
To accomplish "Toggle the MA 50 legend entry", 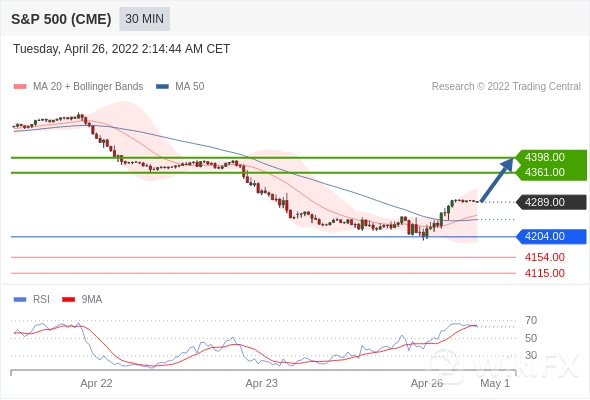I will click(x=180, y=87).
